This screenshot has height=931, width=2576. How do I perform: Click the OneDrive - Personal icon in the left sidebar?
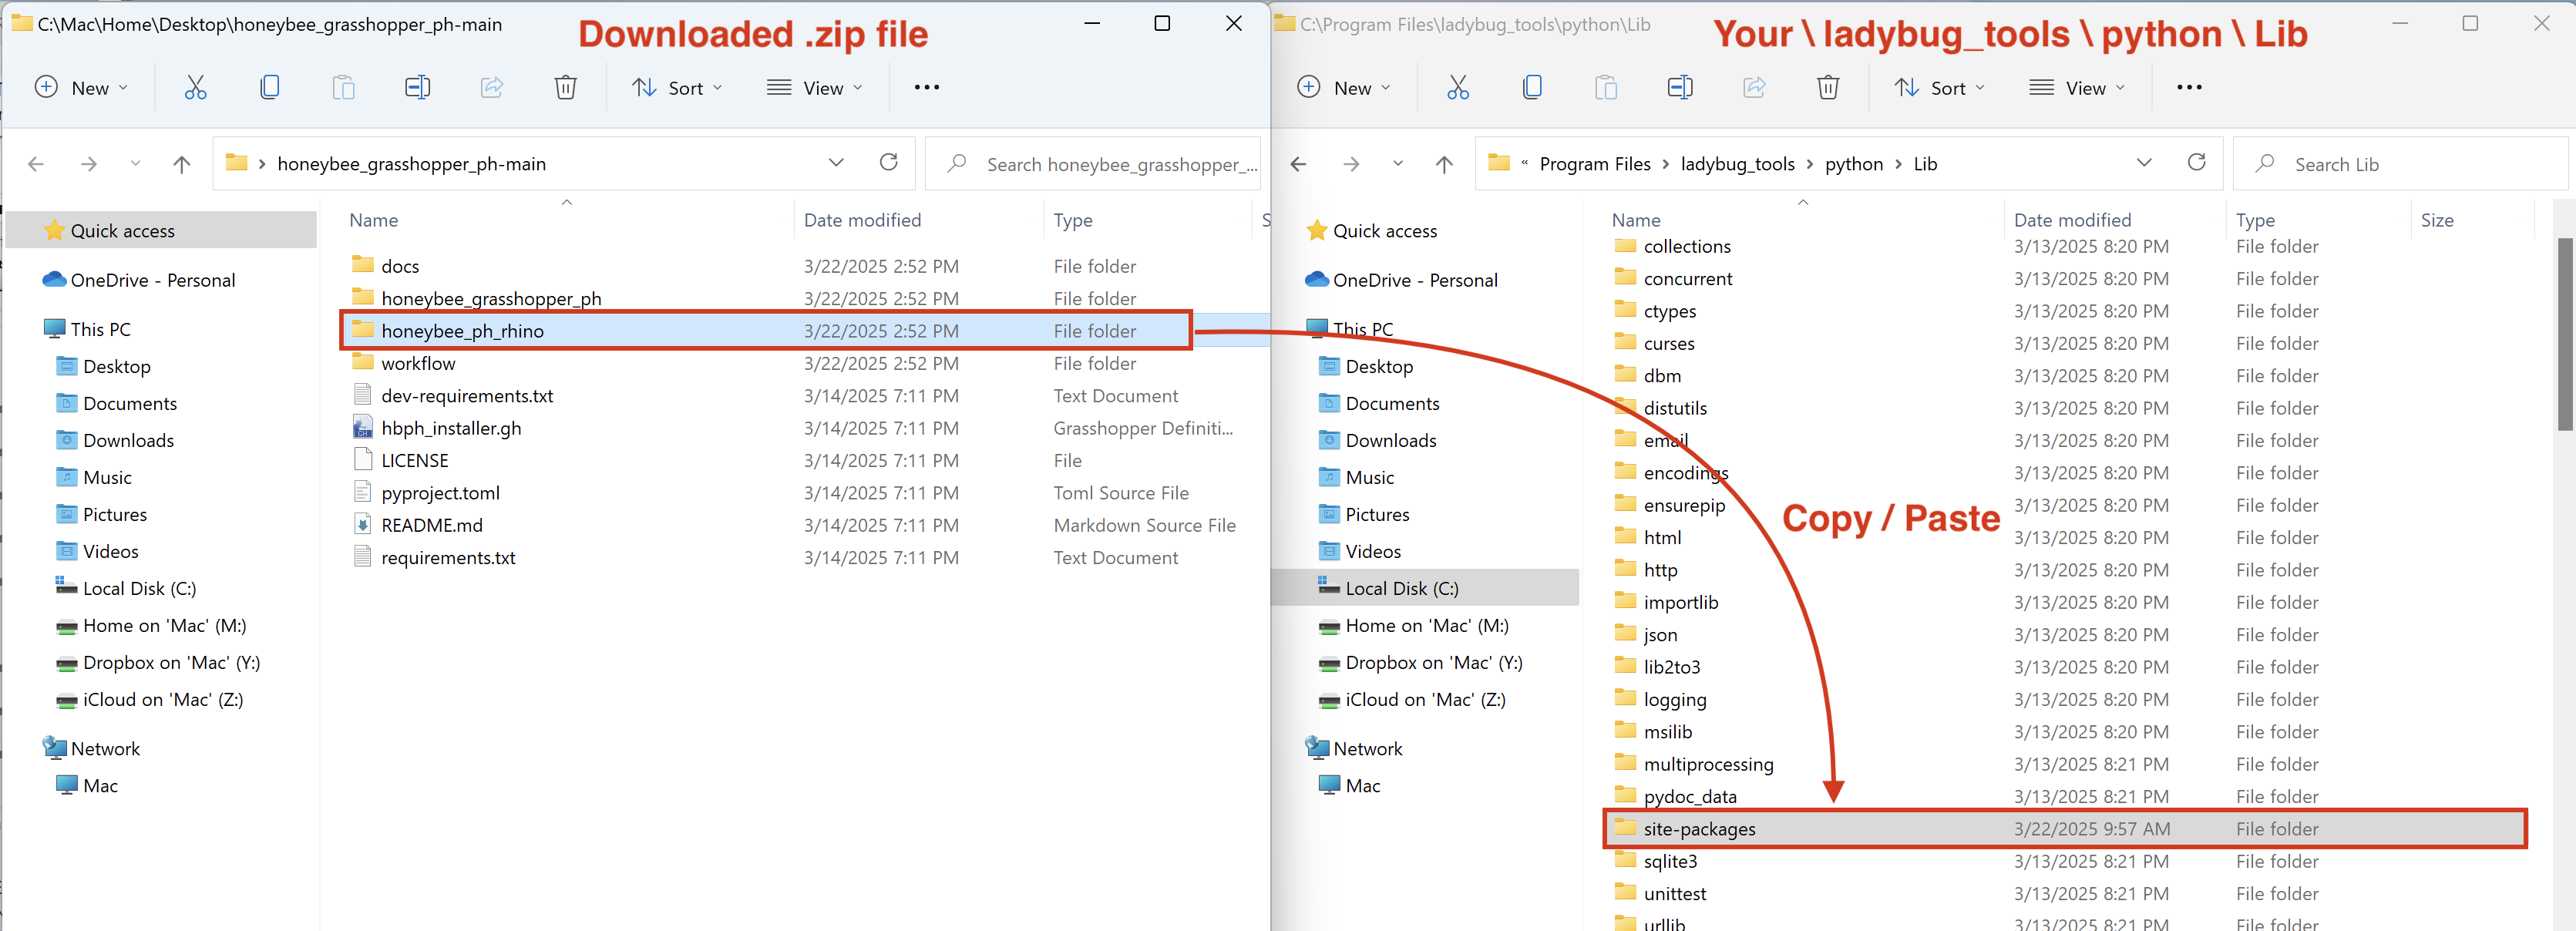click(x=53, y=280)
